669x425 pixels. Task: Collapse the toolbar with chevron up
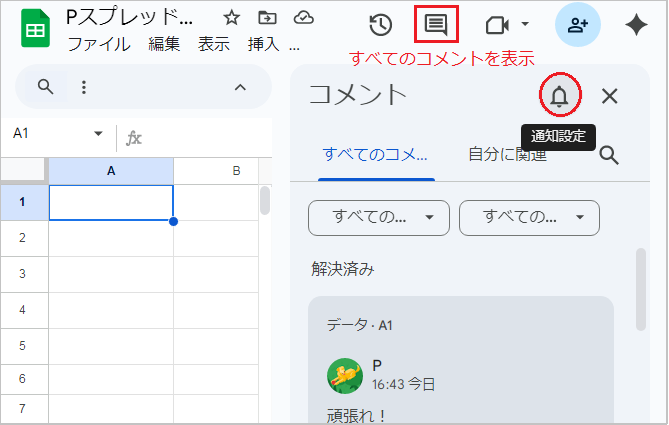coord(240,87)
